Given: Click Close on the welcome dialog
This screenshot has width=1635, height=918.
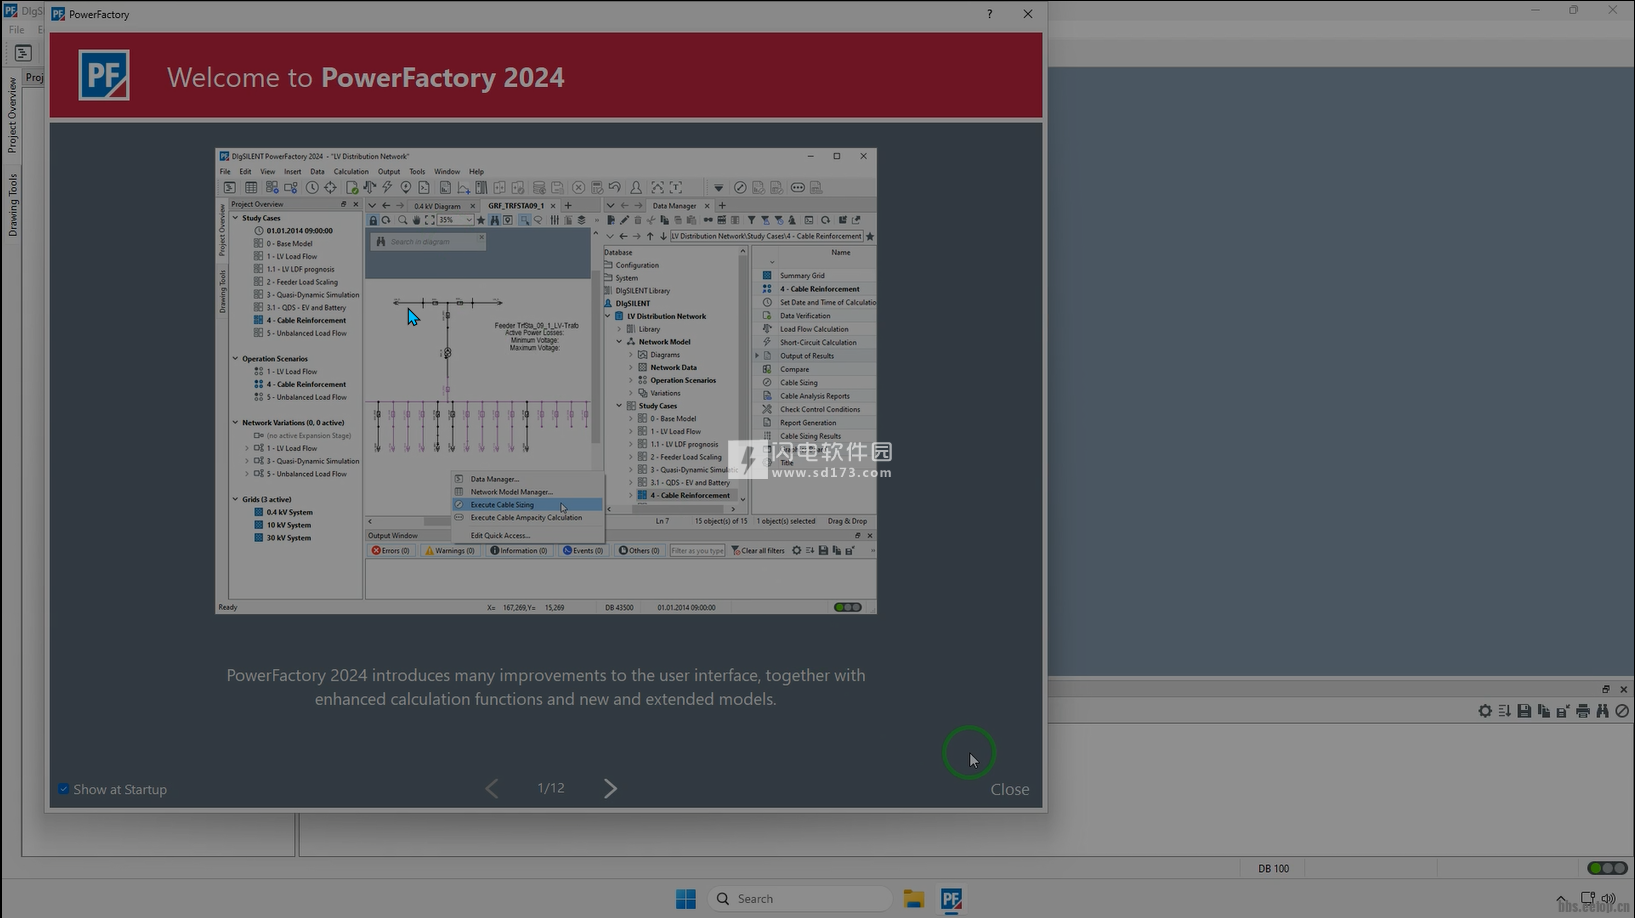Looking at the screenshot, I should (x=1009, y=789).
